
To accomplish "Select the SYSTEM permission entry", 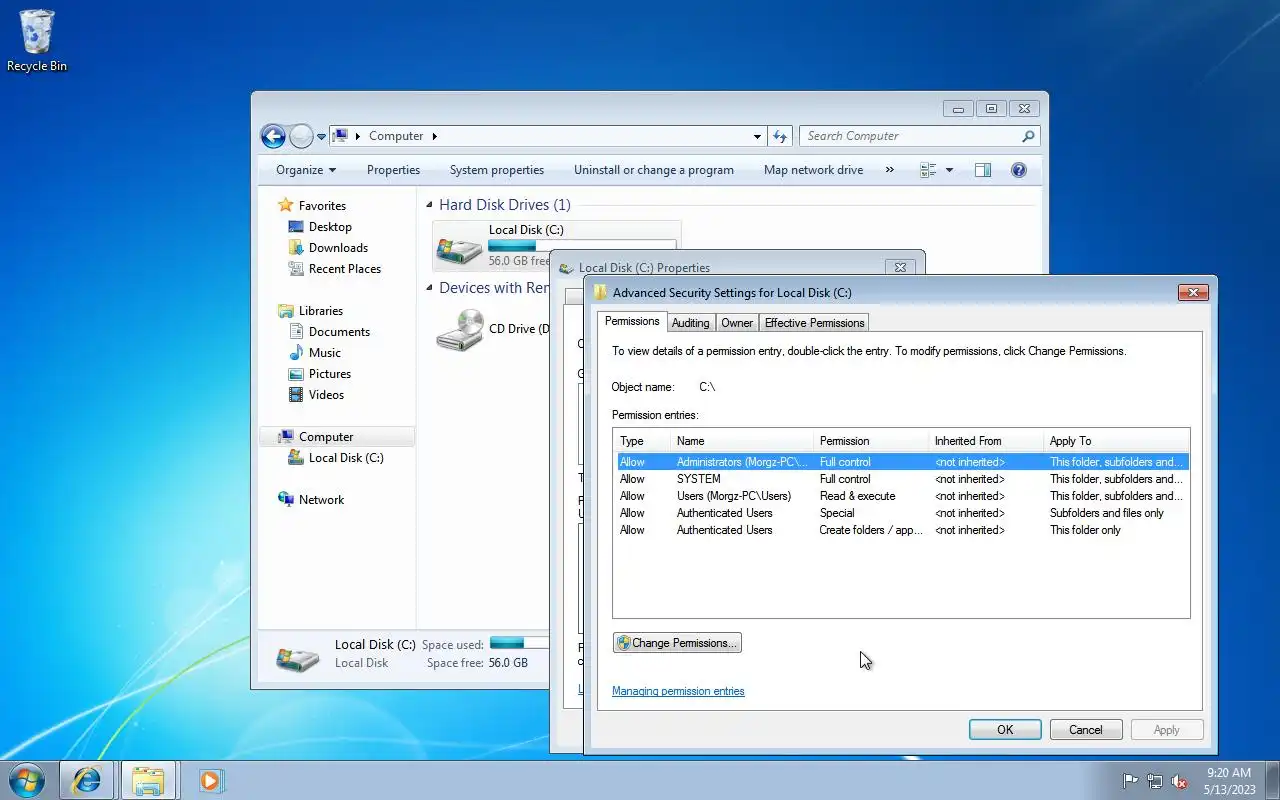I will 901,479.
